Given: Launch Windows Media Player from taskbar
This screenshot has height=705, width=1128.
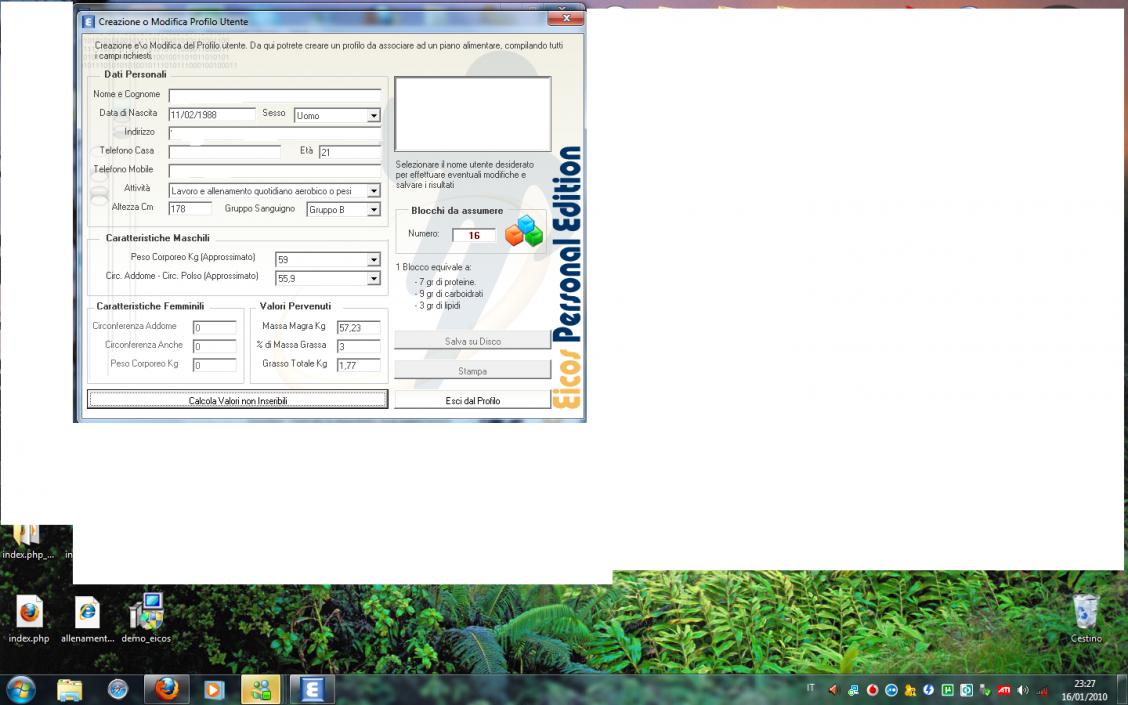Looking at the screenshot, I should pyautogui.click(x=214, y=689).
